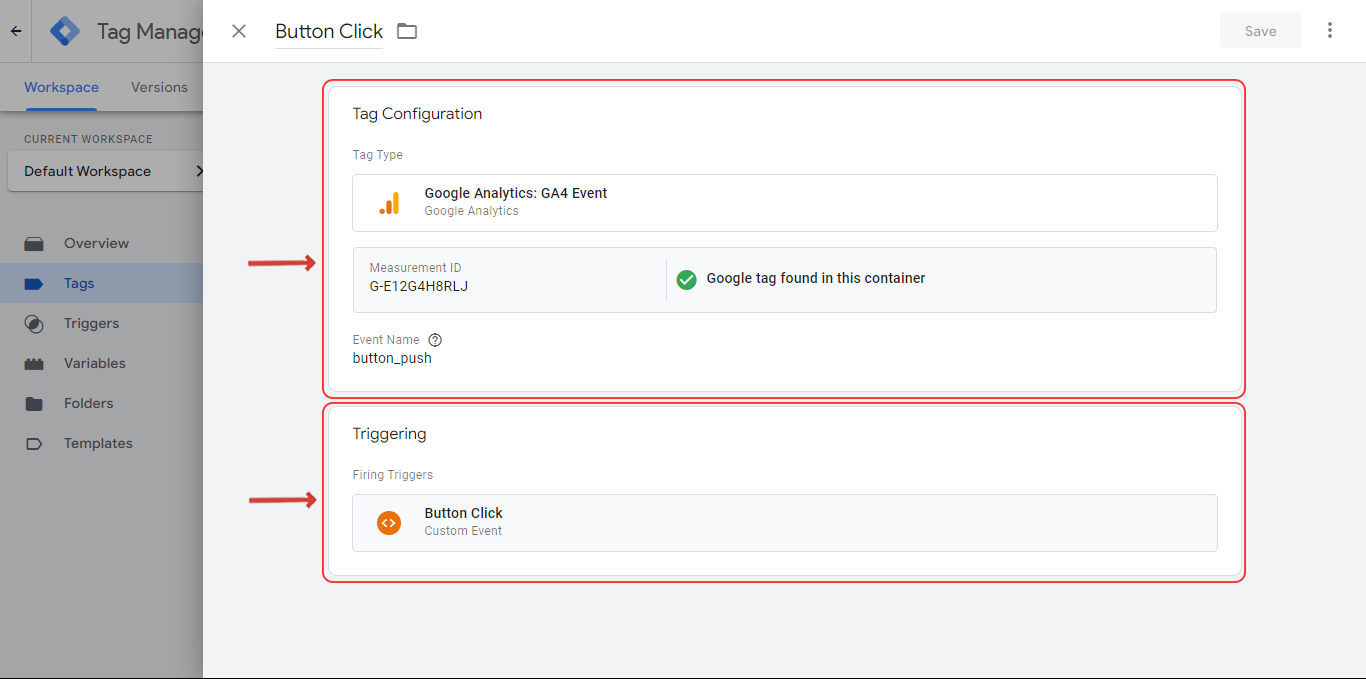
Task: Click the Overview briefcase icon
Action: (34, 243)
